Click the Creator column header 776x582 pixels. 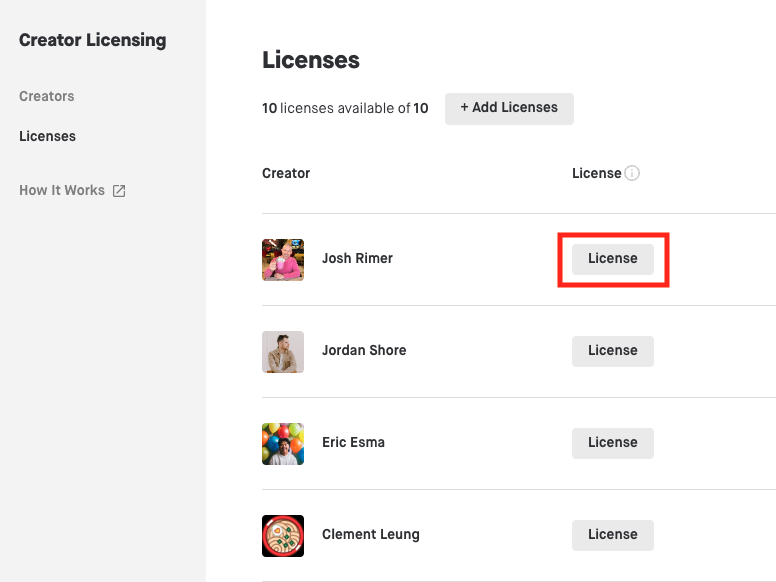click(286, 173)
